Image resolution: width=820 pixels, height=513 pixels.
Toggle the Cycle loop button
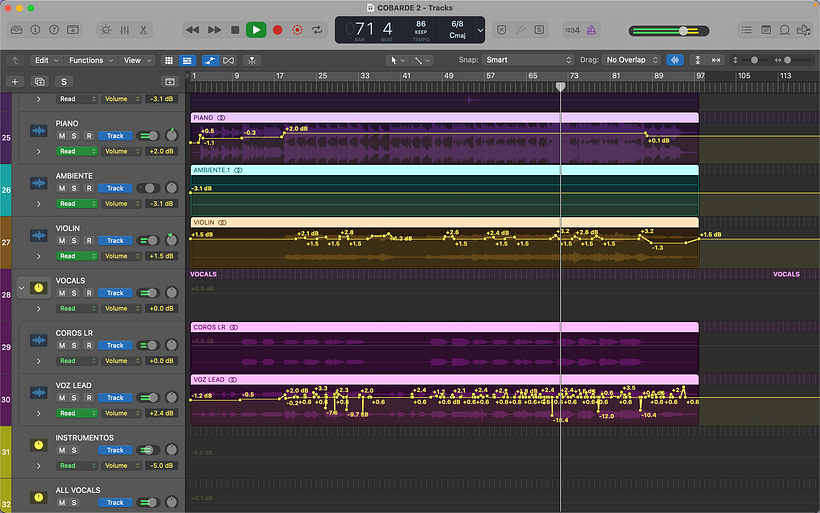coord(317,30)
